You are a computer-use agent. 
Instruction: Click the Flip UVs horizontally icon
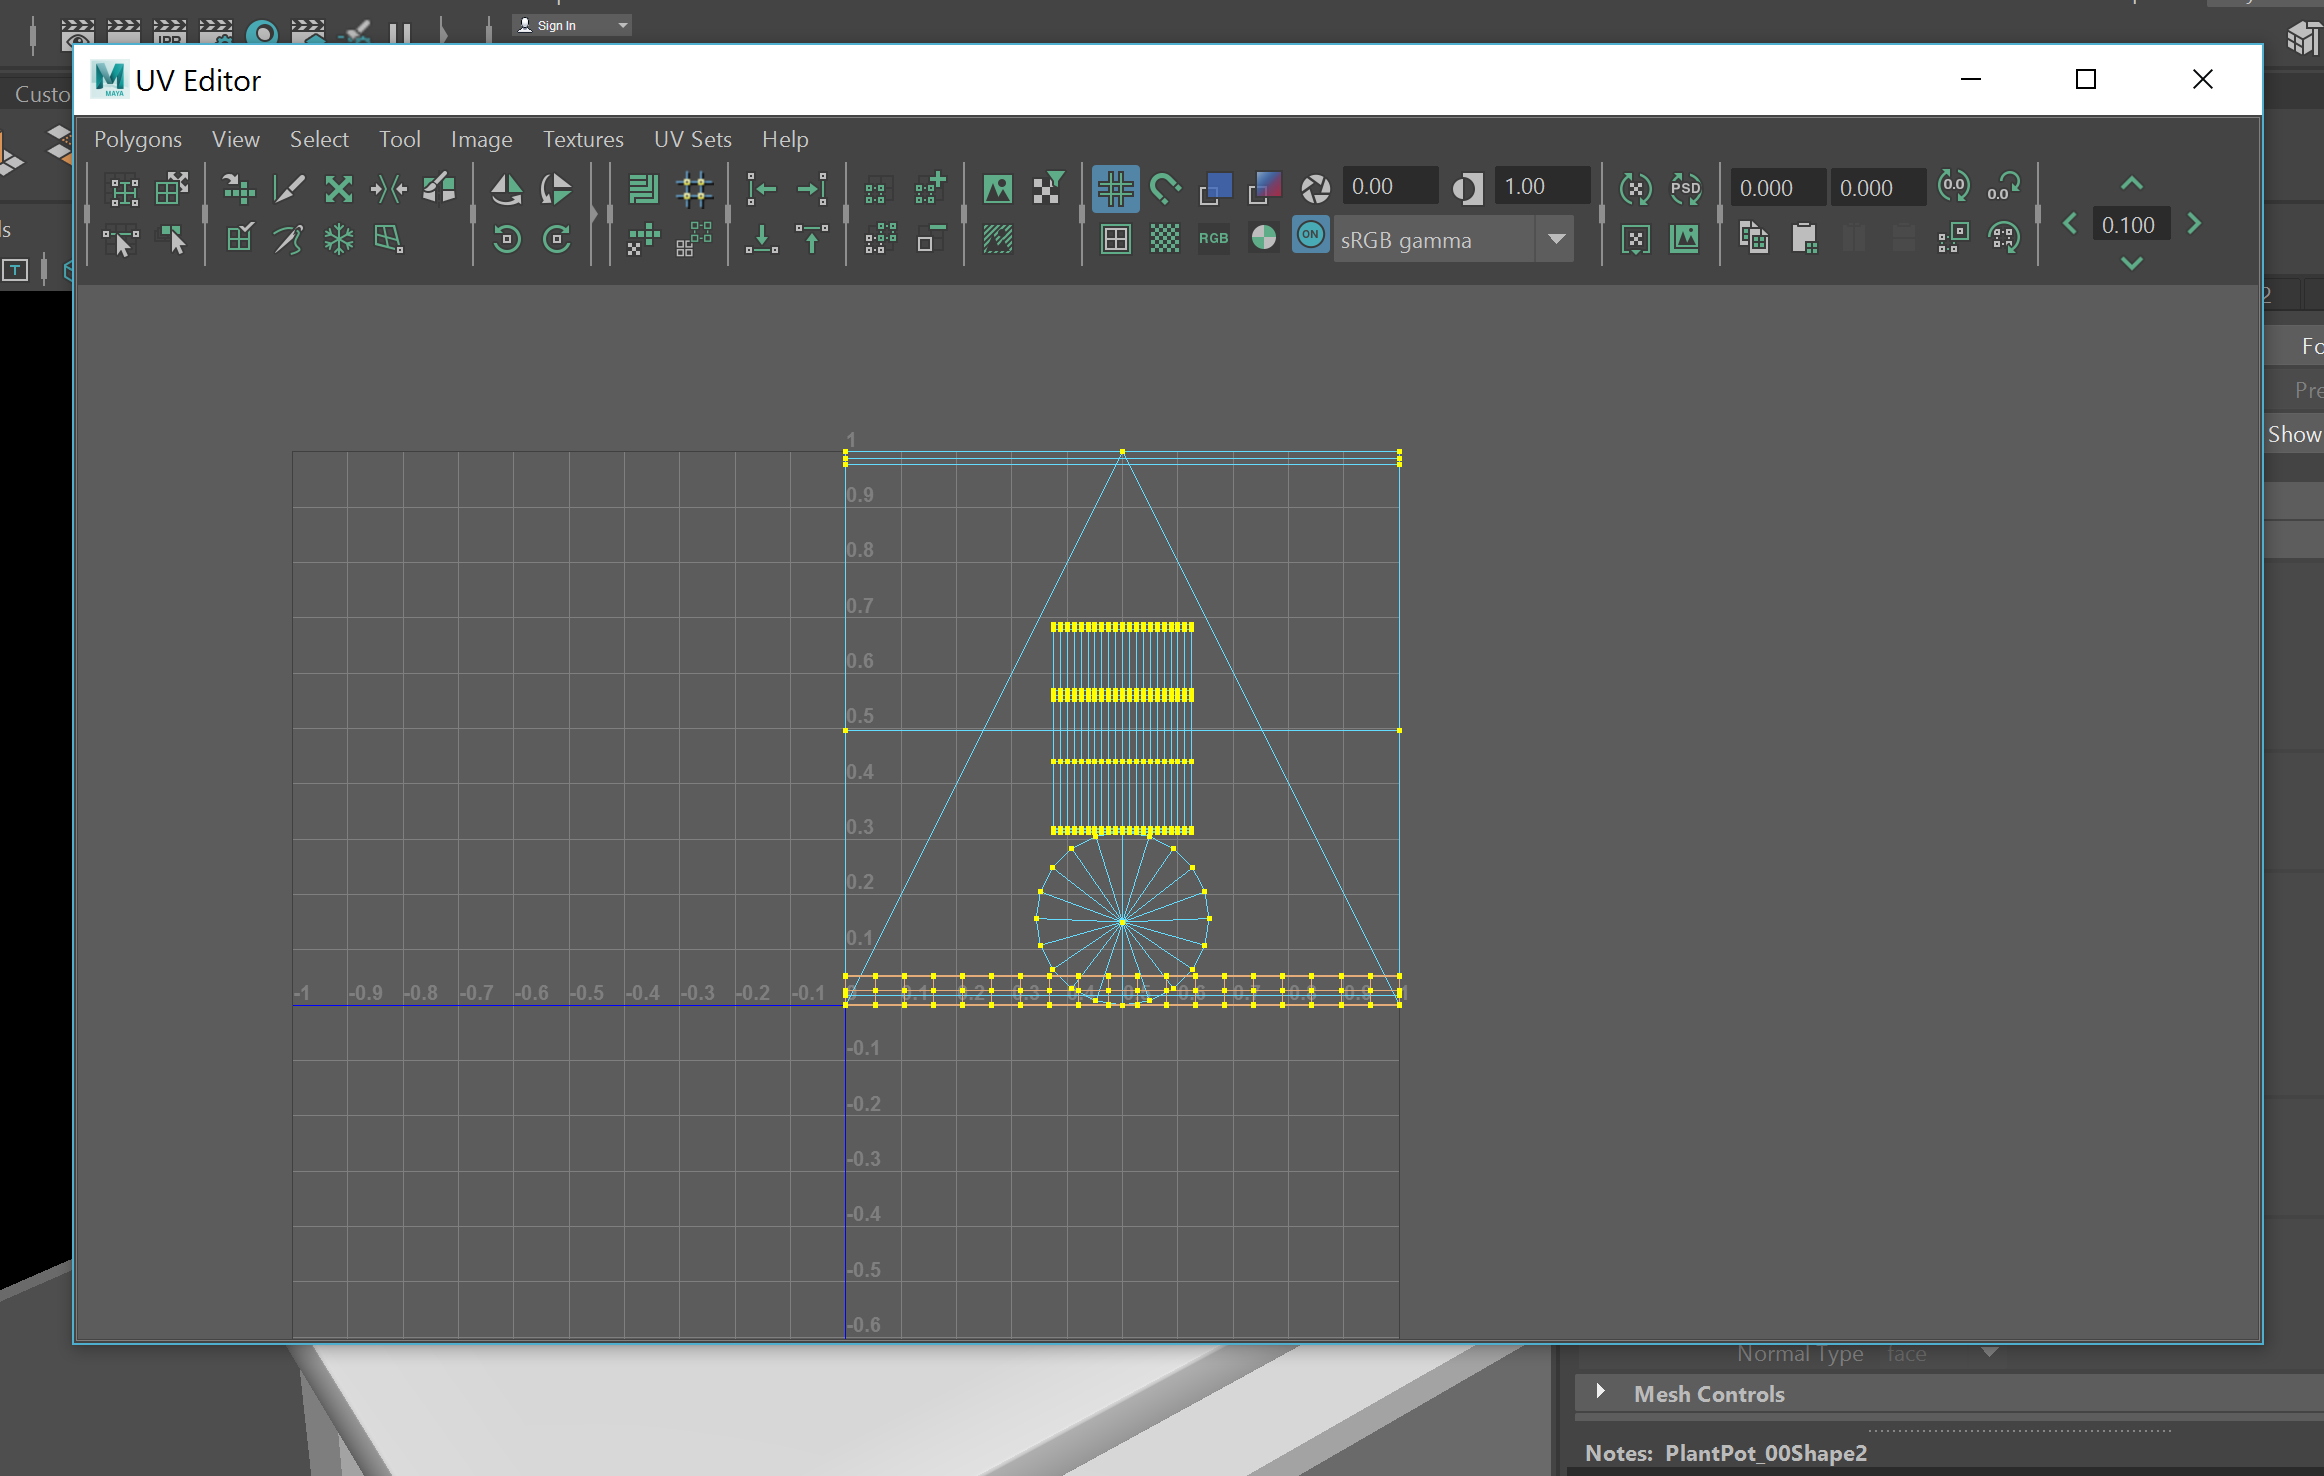(x=507, y=188)
